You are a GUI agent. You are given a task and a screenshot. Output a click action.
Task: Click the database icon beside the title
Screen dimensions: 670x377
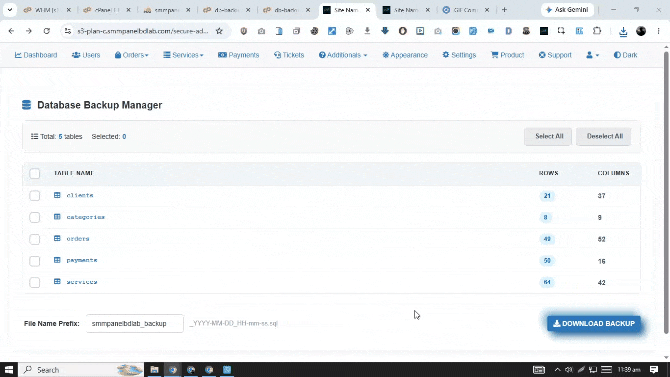pos(26,105)
